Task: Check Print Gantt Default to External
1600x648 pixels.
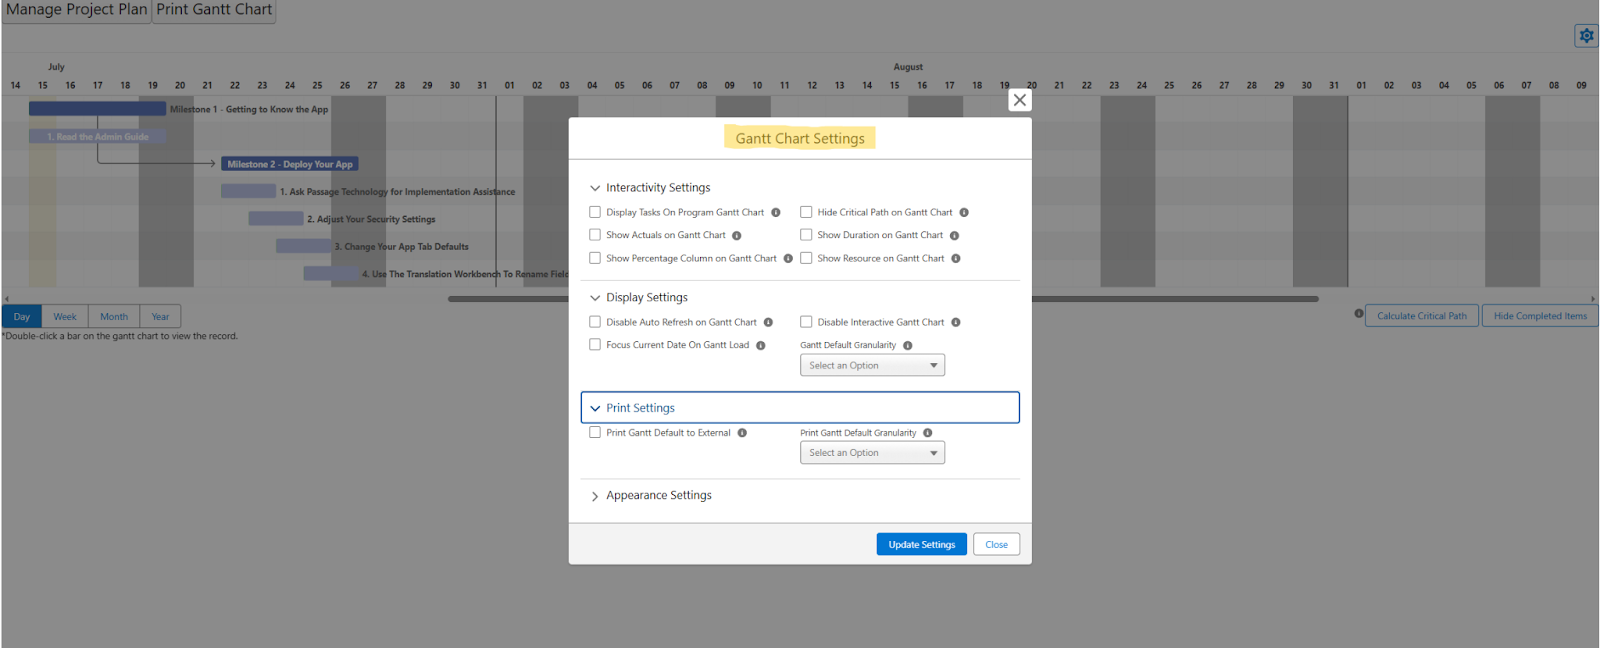Action: point(595,433)
